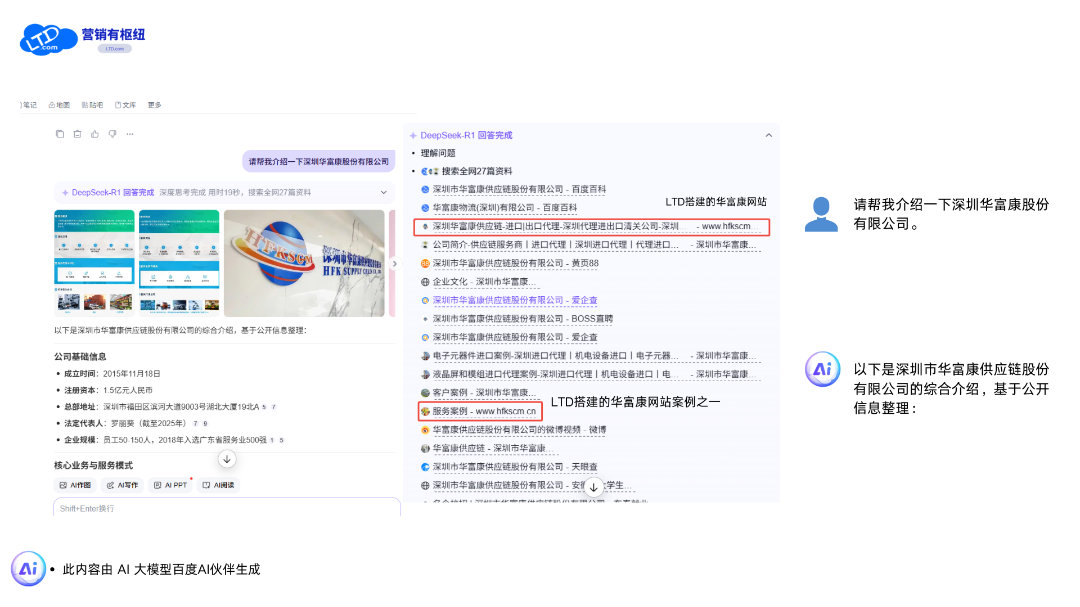Click the AI PPT button
Viewport: 1080px width, 607px height.
pos(170,485)
